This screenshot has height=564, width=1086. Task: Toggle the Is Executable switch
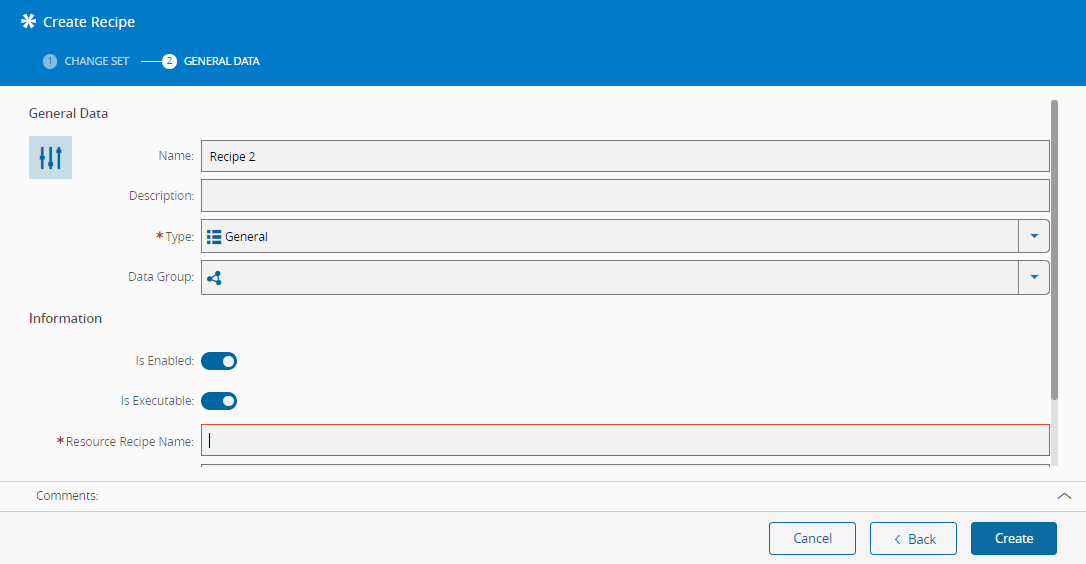(219, 401)
